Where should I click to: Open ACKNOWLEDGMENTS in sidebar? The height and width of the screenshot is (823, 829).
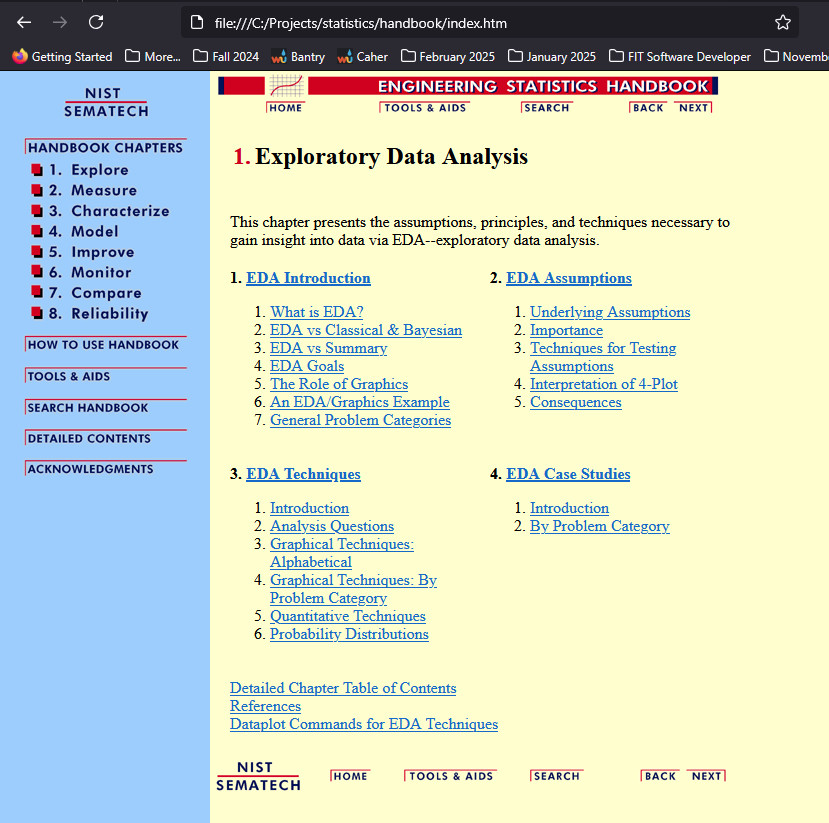coord(105,469)
